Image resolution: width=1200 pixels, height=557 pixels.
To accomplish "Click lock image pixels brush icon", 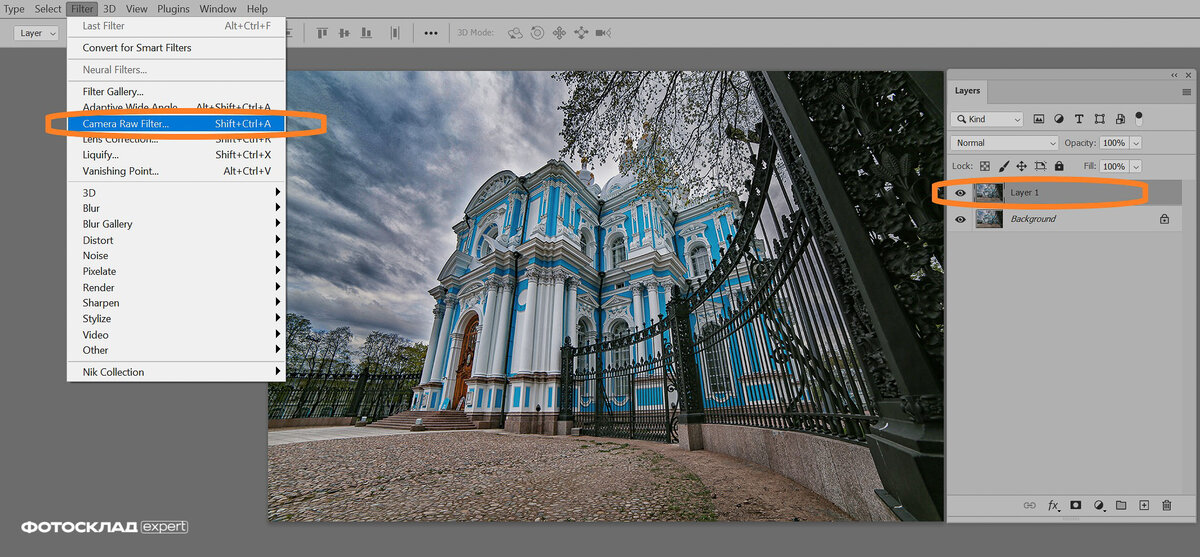I will pyautogui.click(x=1003, y=166).
